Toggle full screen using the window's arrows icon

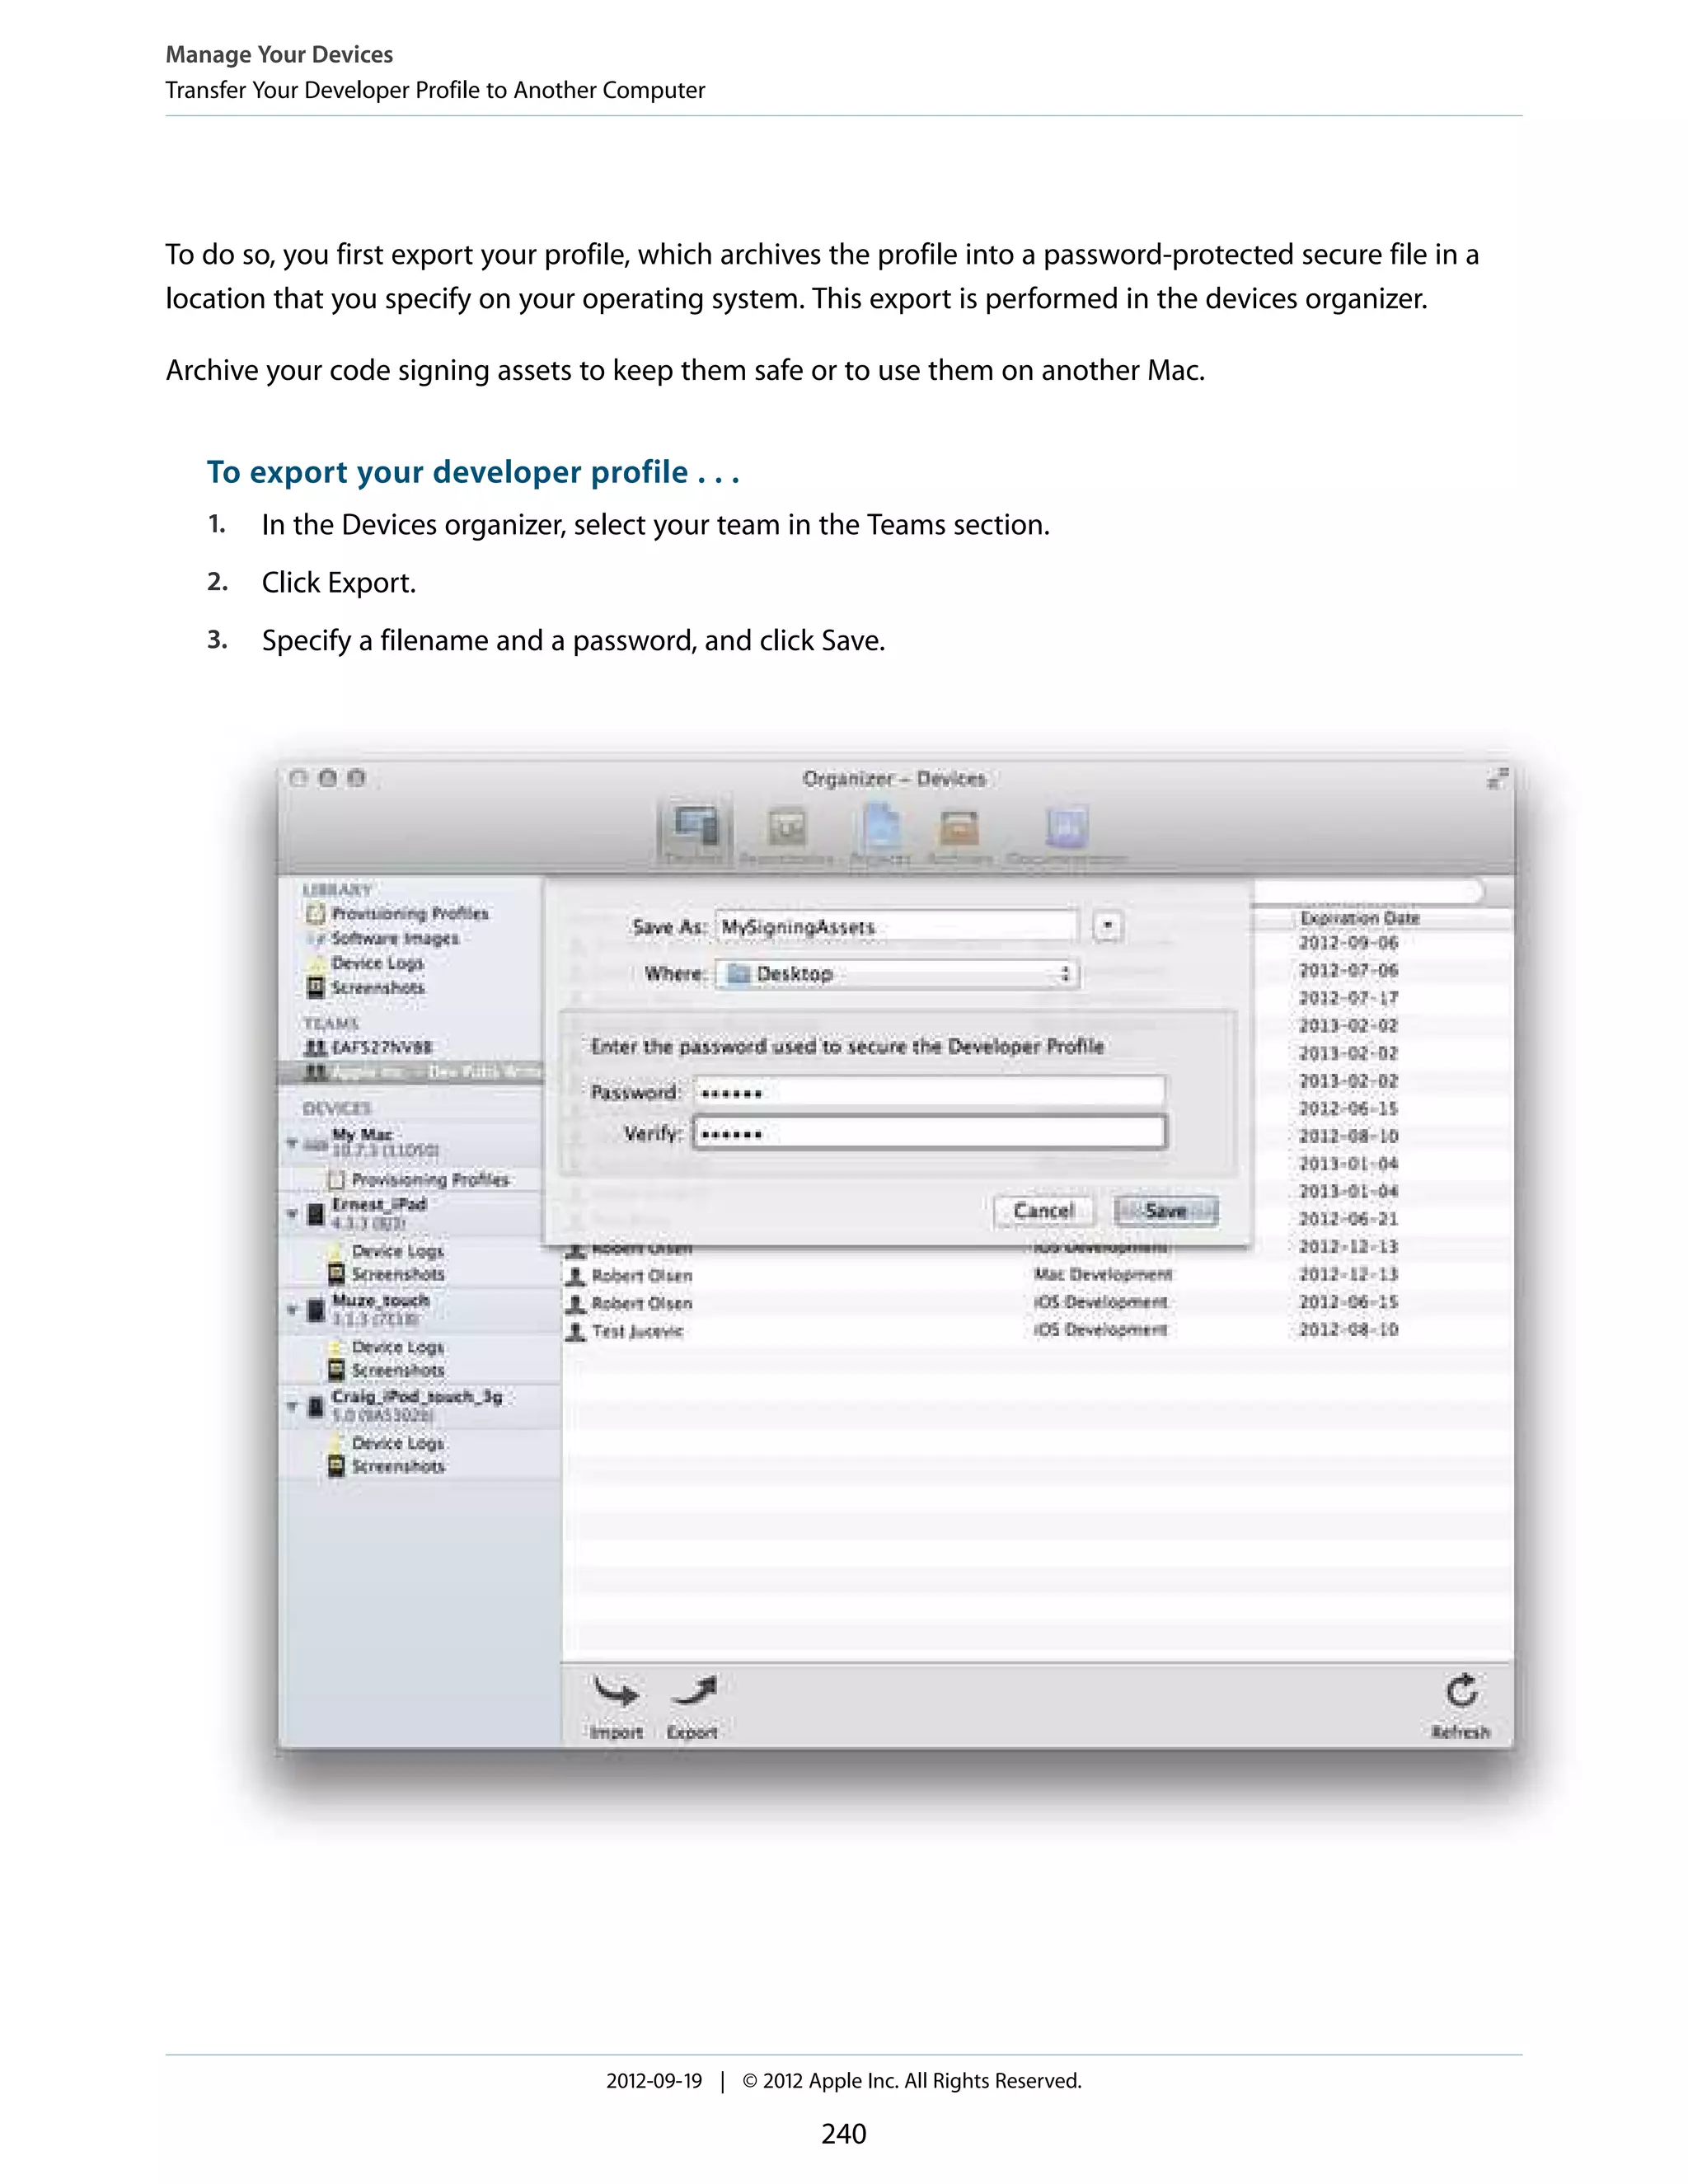tap(1496, 779)
